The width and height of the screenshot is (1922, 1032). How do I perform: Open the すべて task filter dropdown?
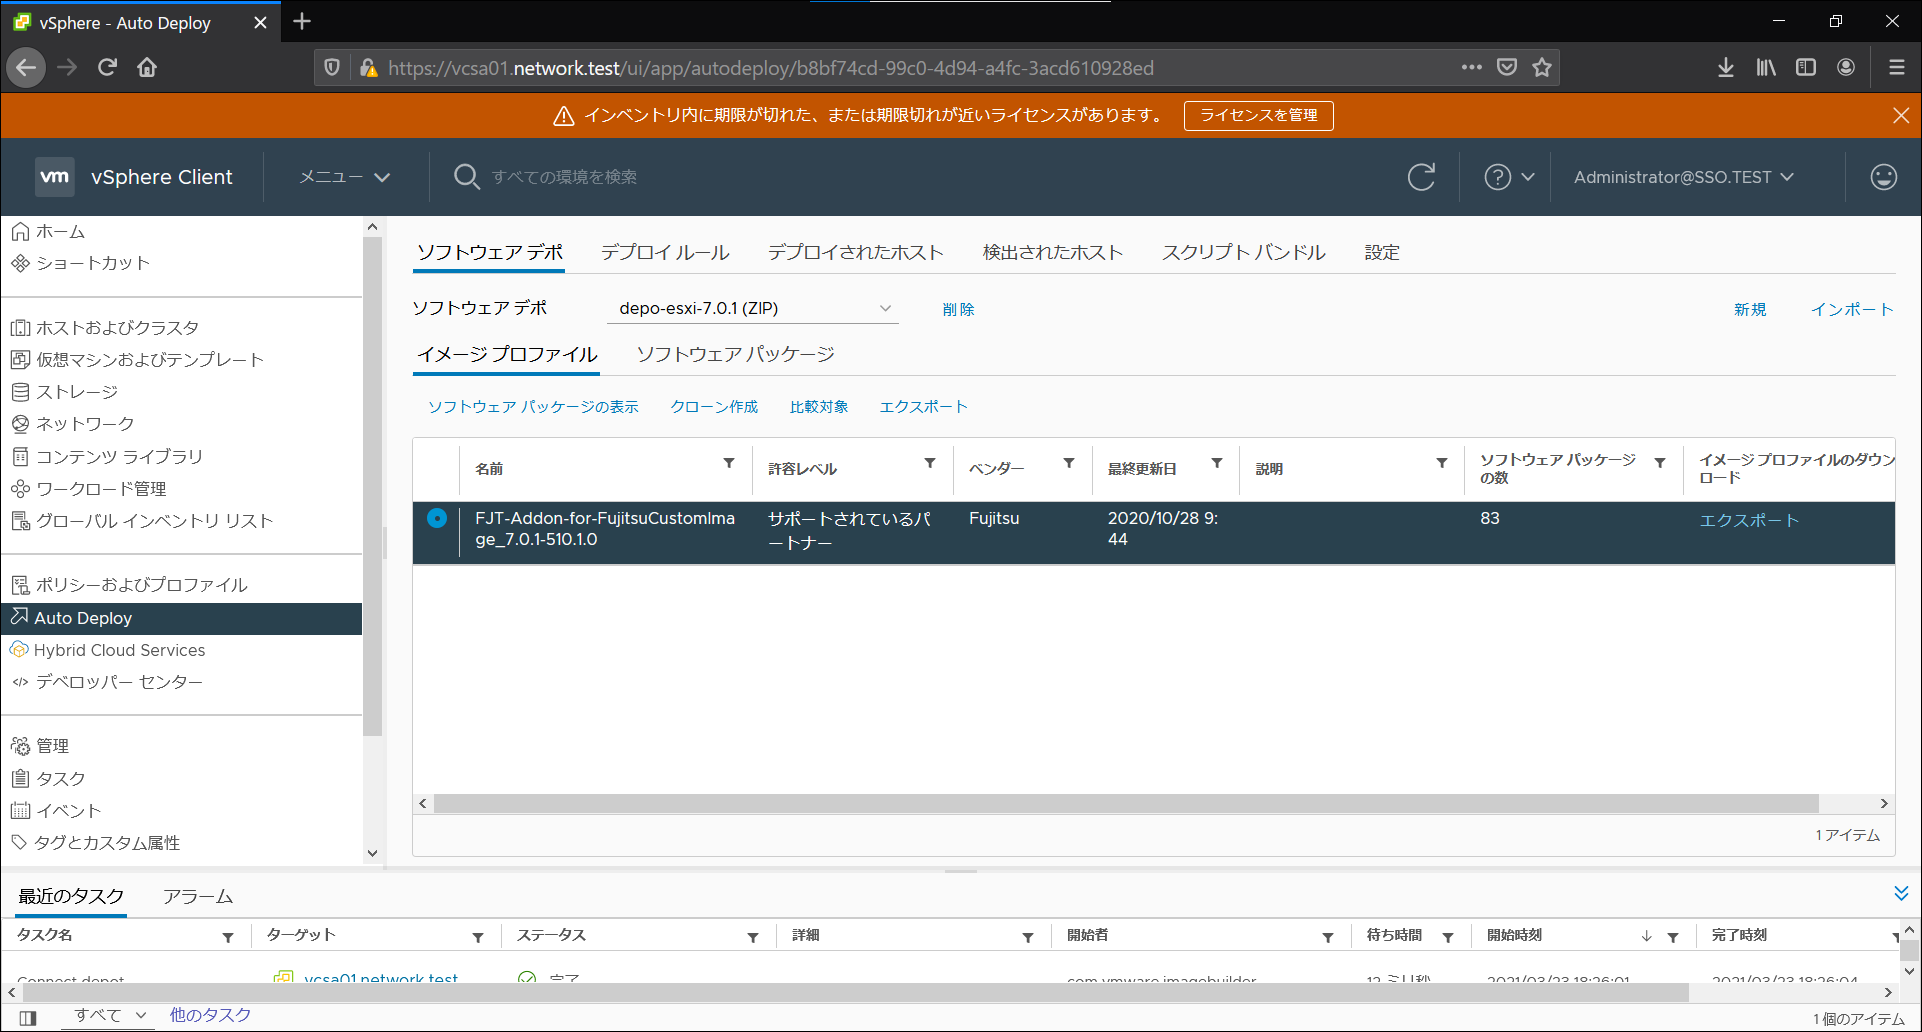110,1015
